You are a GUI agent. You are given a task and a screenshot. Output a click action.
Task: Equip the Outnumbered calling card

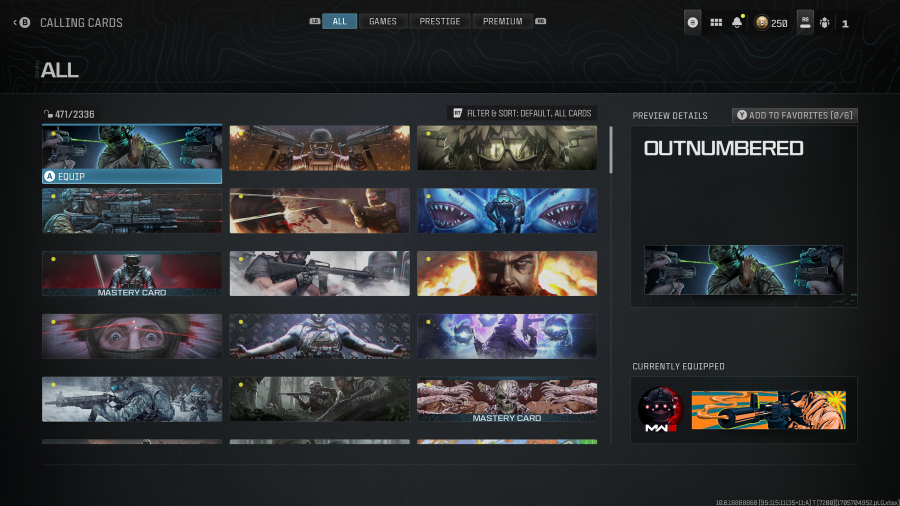[x=132, y=176]
